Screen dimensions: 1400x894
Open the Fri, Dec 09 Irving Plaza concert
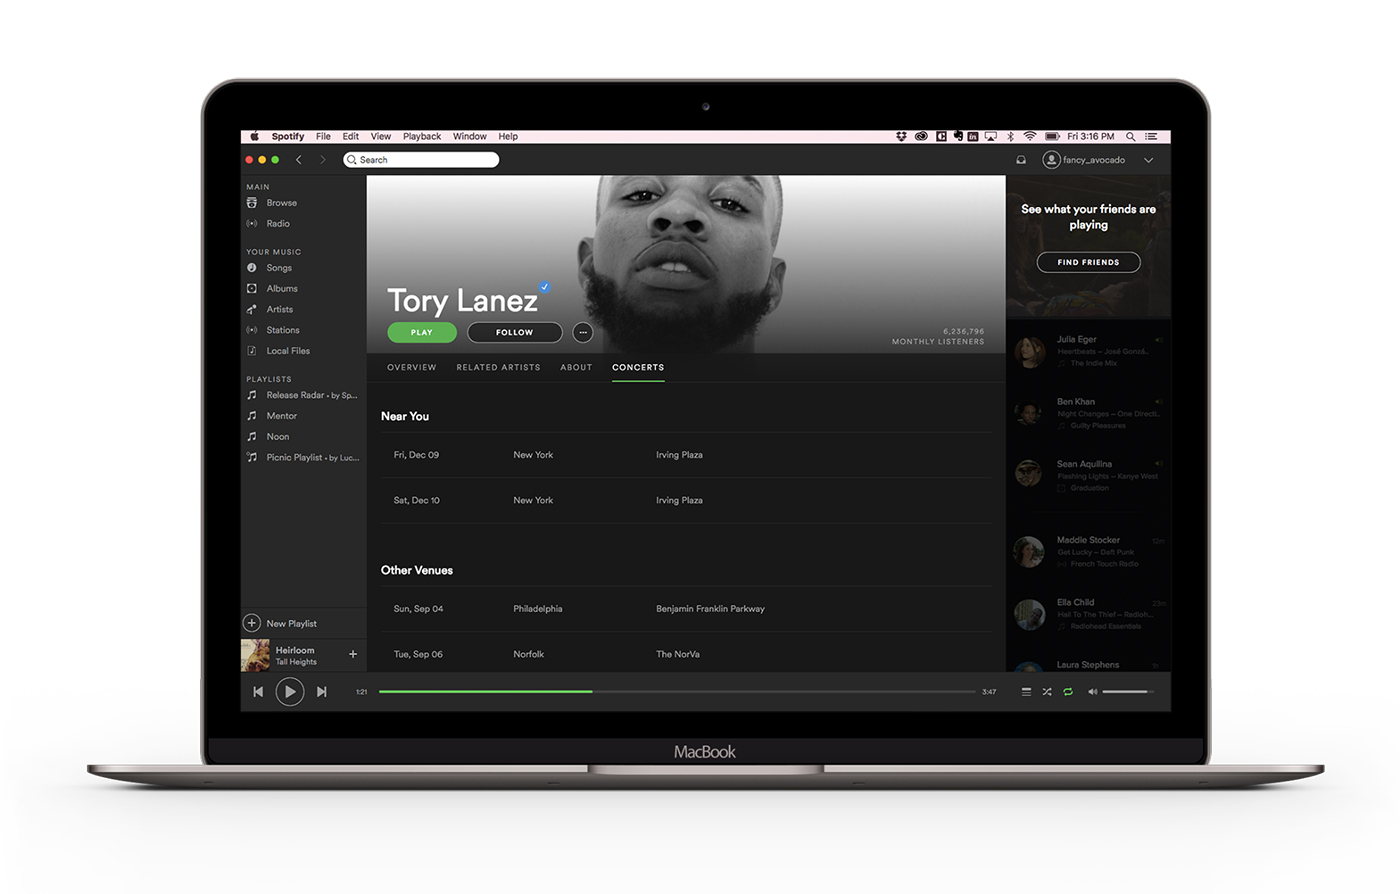pyautogui.click(x=686, y=455)
